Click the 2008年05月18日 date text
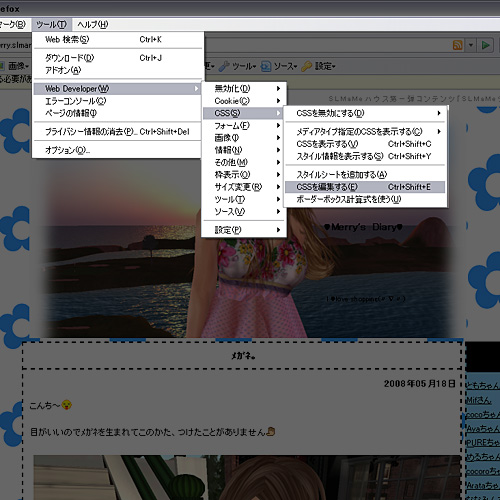The image size is (500, 500). pyautogui.click(x=419, y=384)
